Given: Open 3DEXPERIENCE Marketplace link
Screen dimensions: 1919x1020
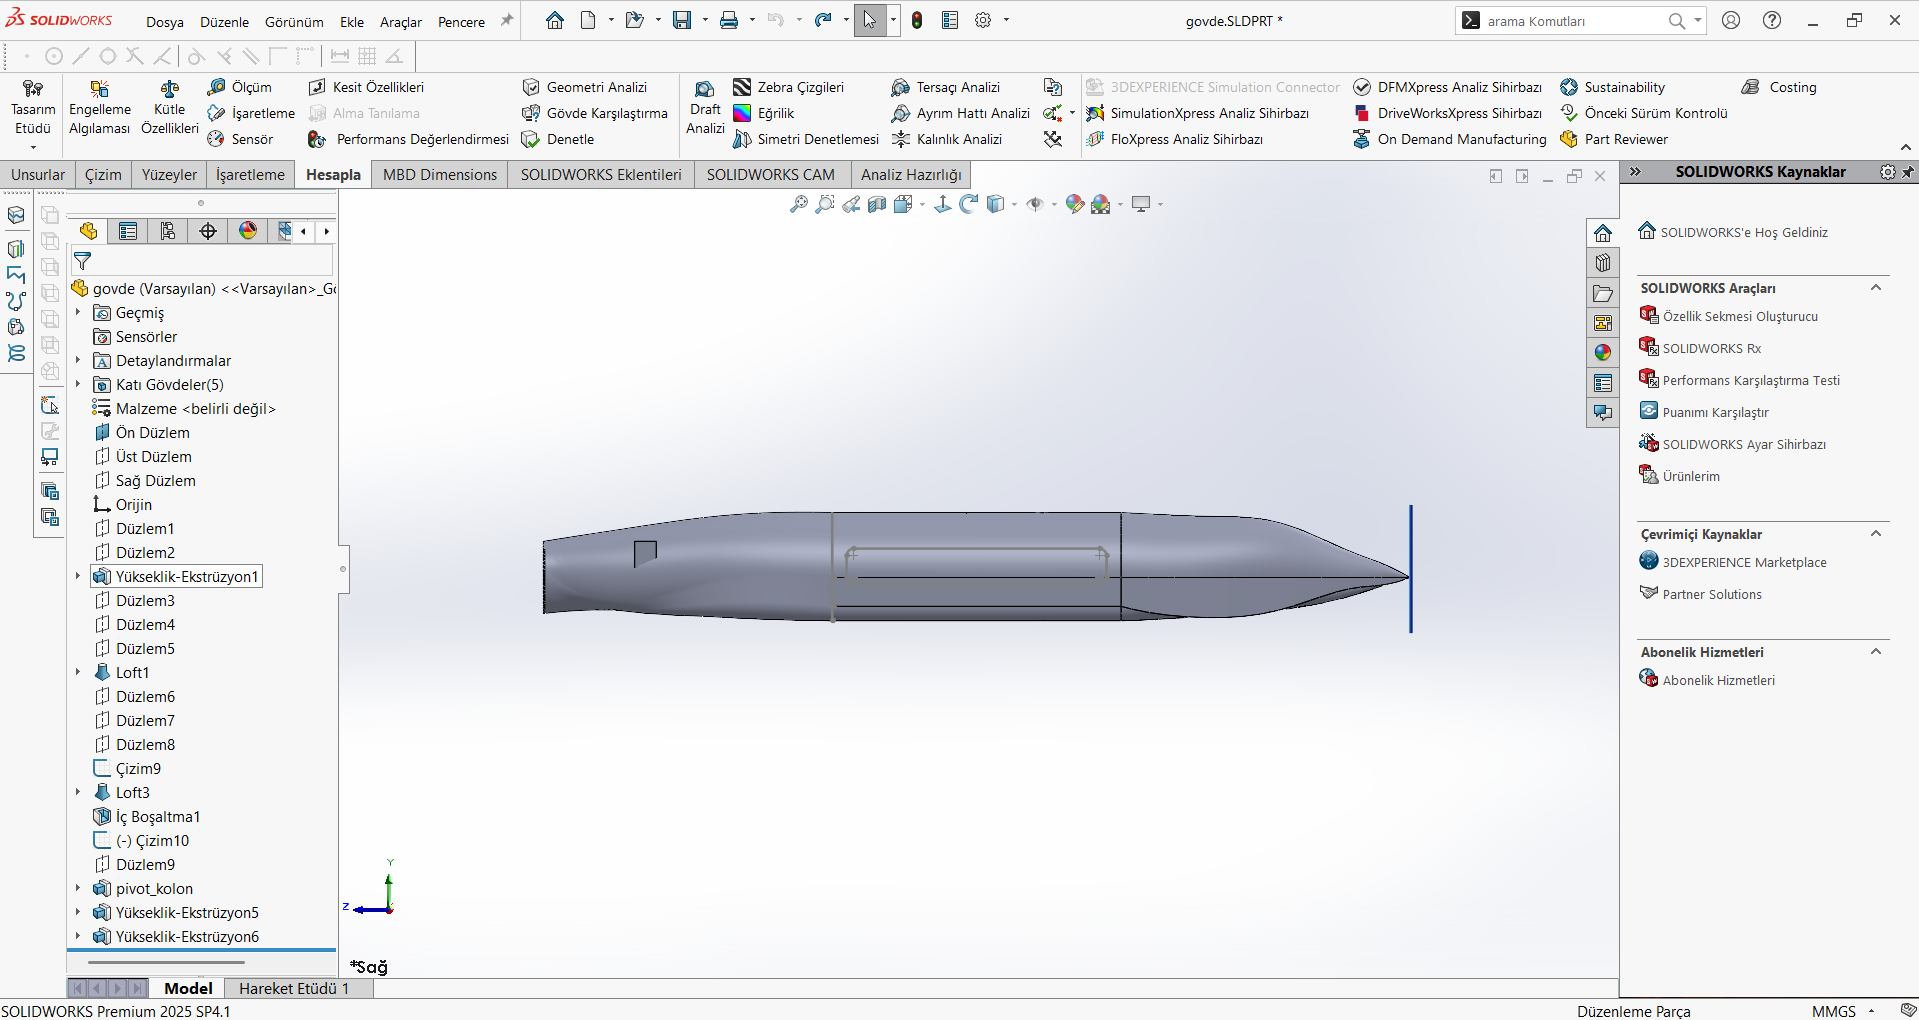Looking at the screenshot, I should pos(1744,562).
